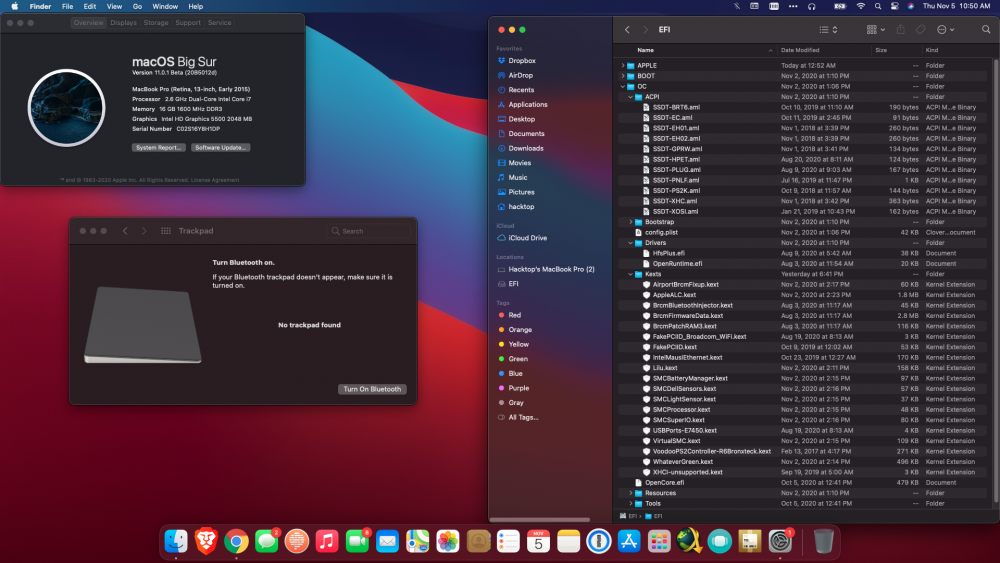Go back using the Finder back arrow
The height and width of the screenshot is (563, 1000).
(627, 30)
